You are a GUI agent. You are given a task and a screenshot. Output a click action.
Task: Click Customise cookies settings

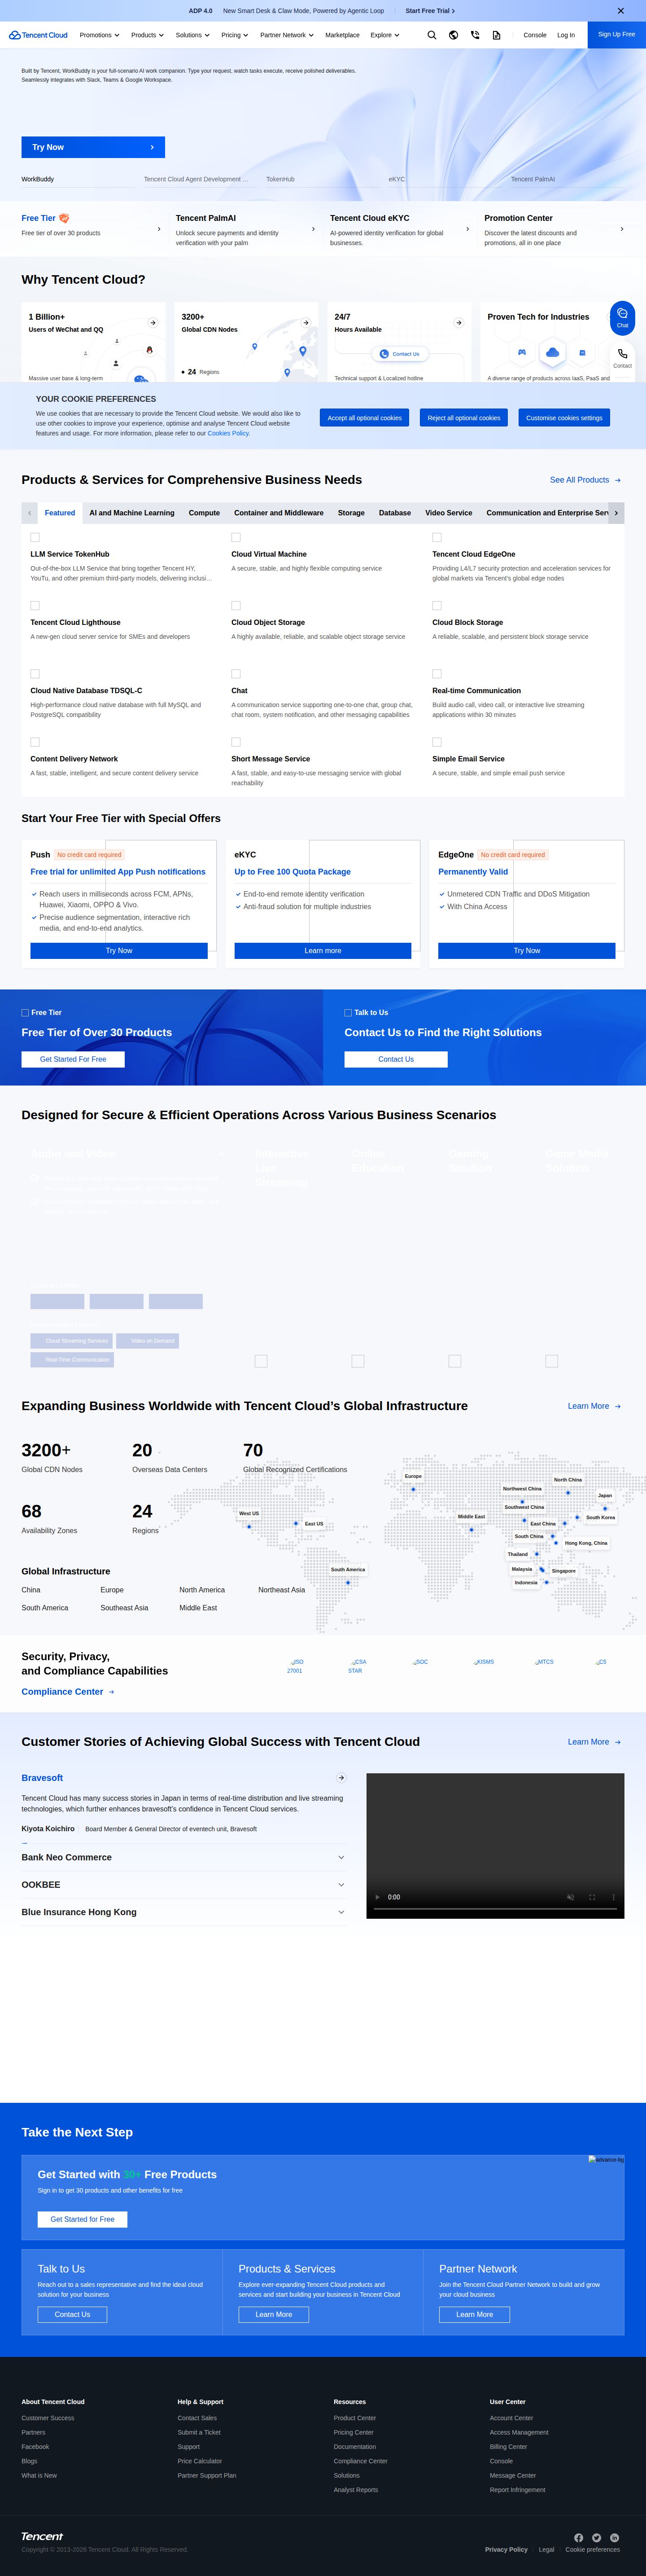(x=564, y=418)
